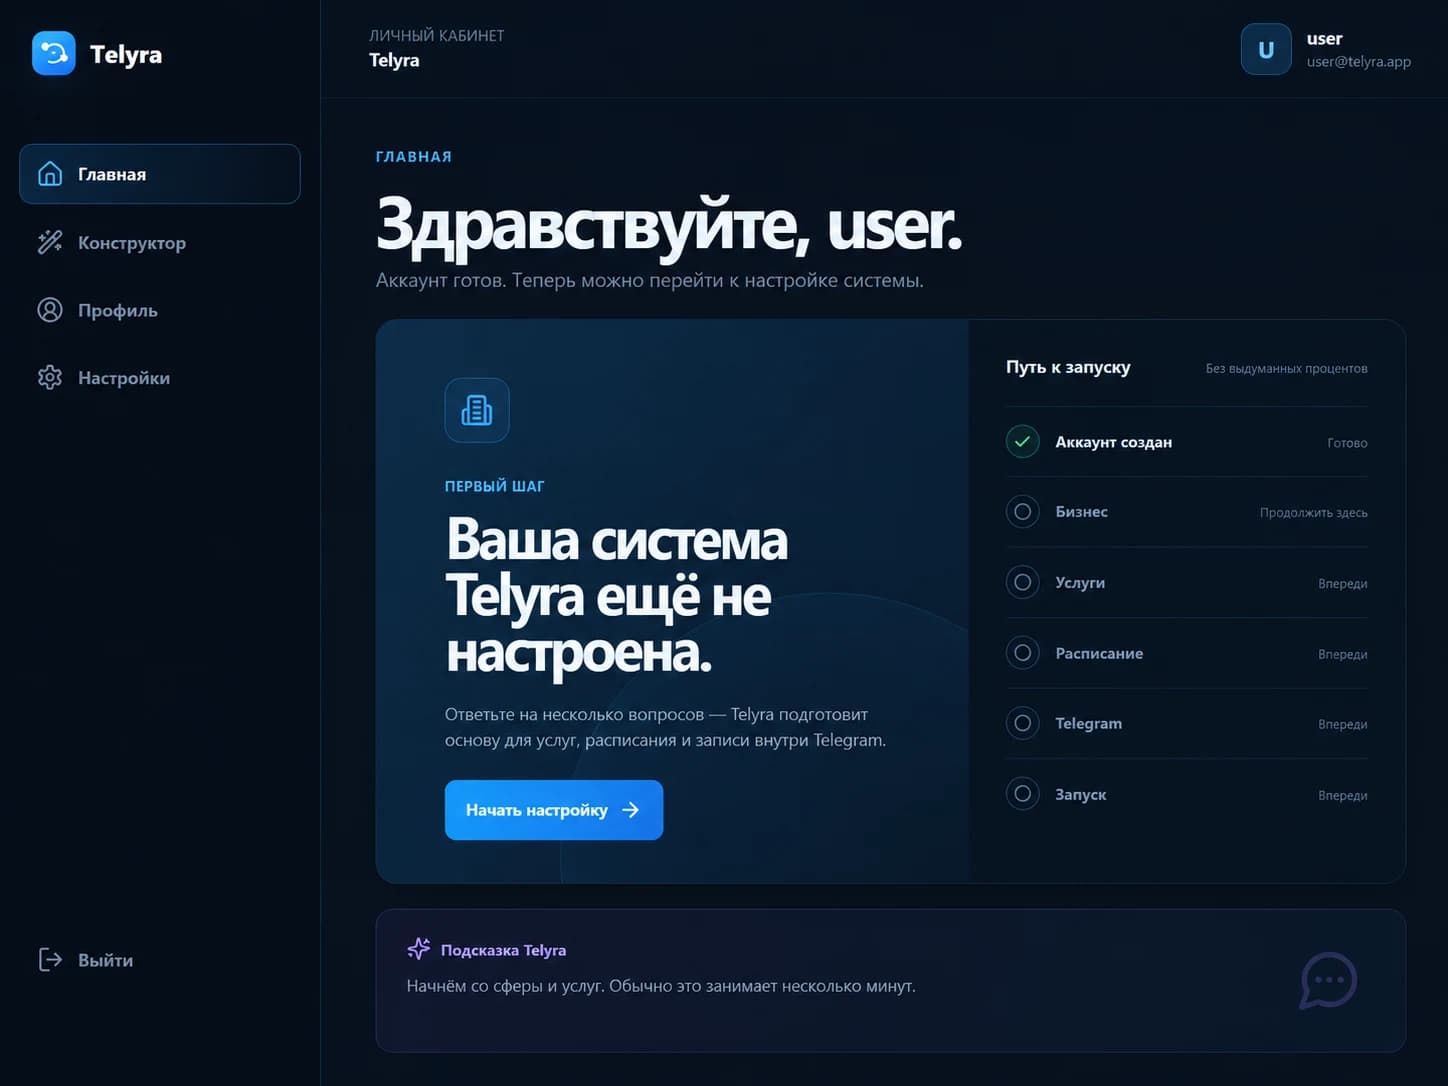Click the logout arrow icon beside Выйти
Screen dimensions: 1448x1086
[x=50, y=960]
